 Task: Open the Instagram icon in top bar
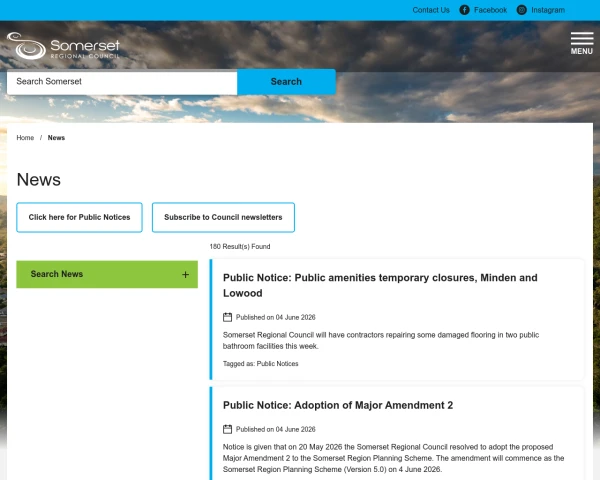pyautogui.click(x=522, y=10)
